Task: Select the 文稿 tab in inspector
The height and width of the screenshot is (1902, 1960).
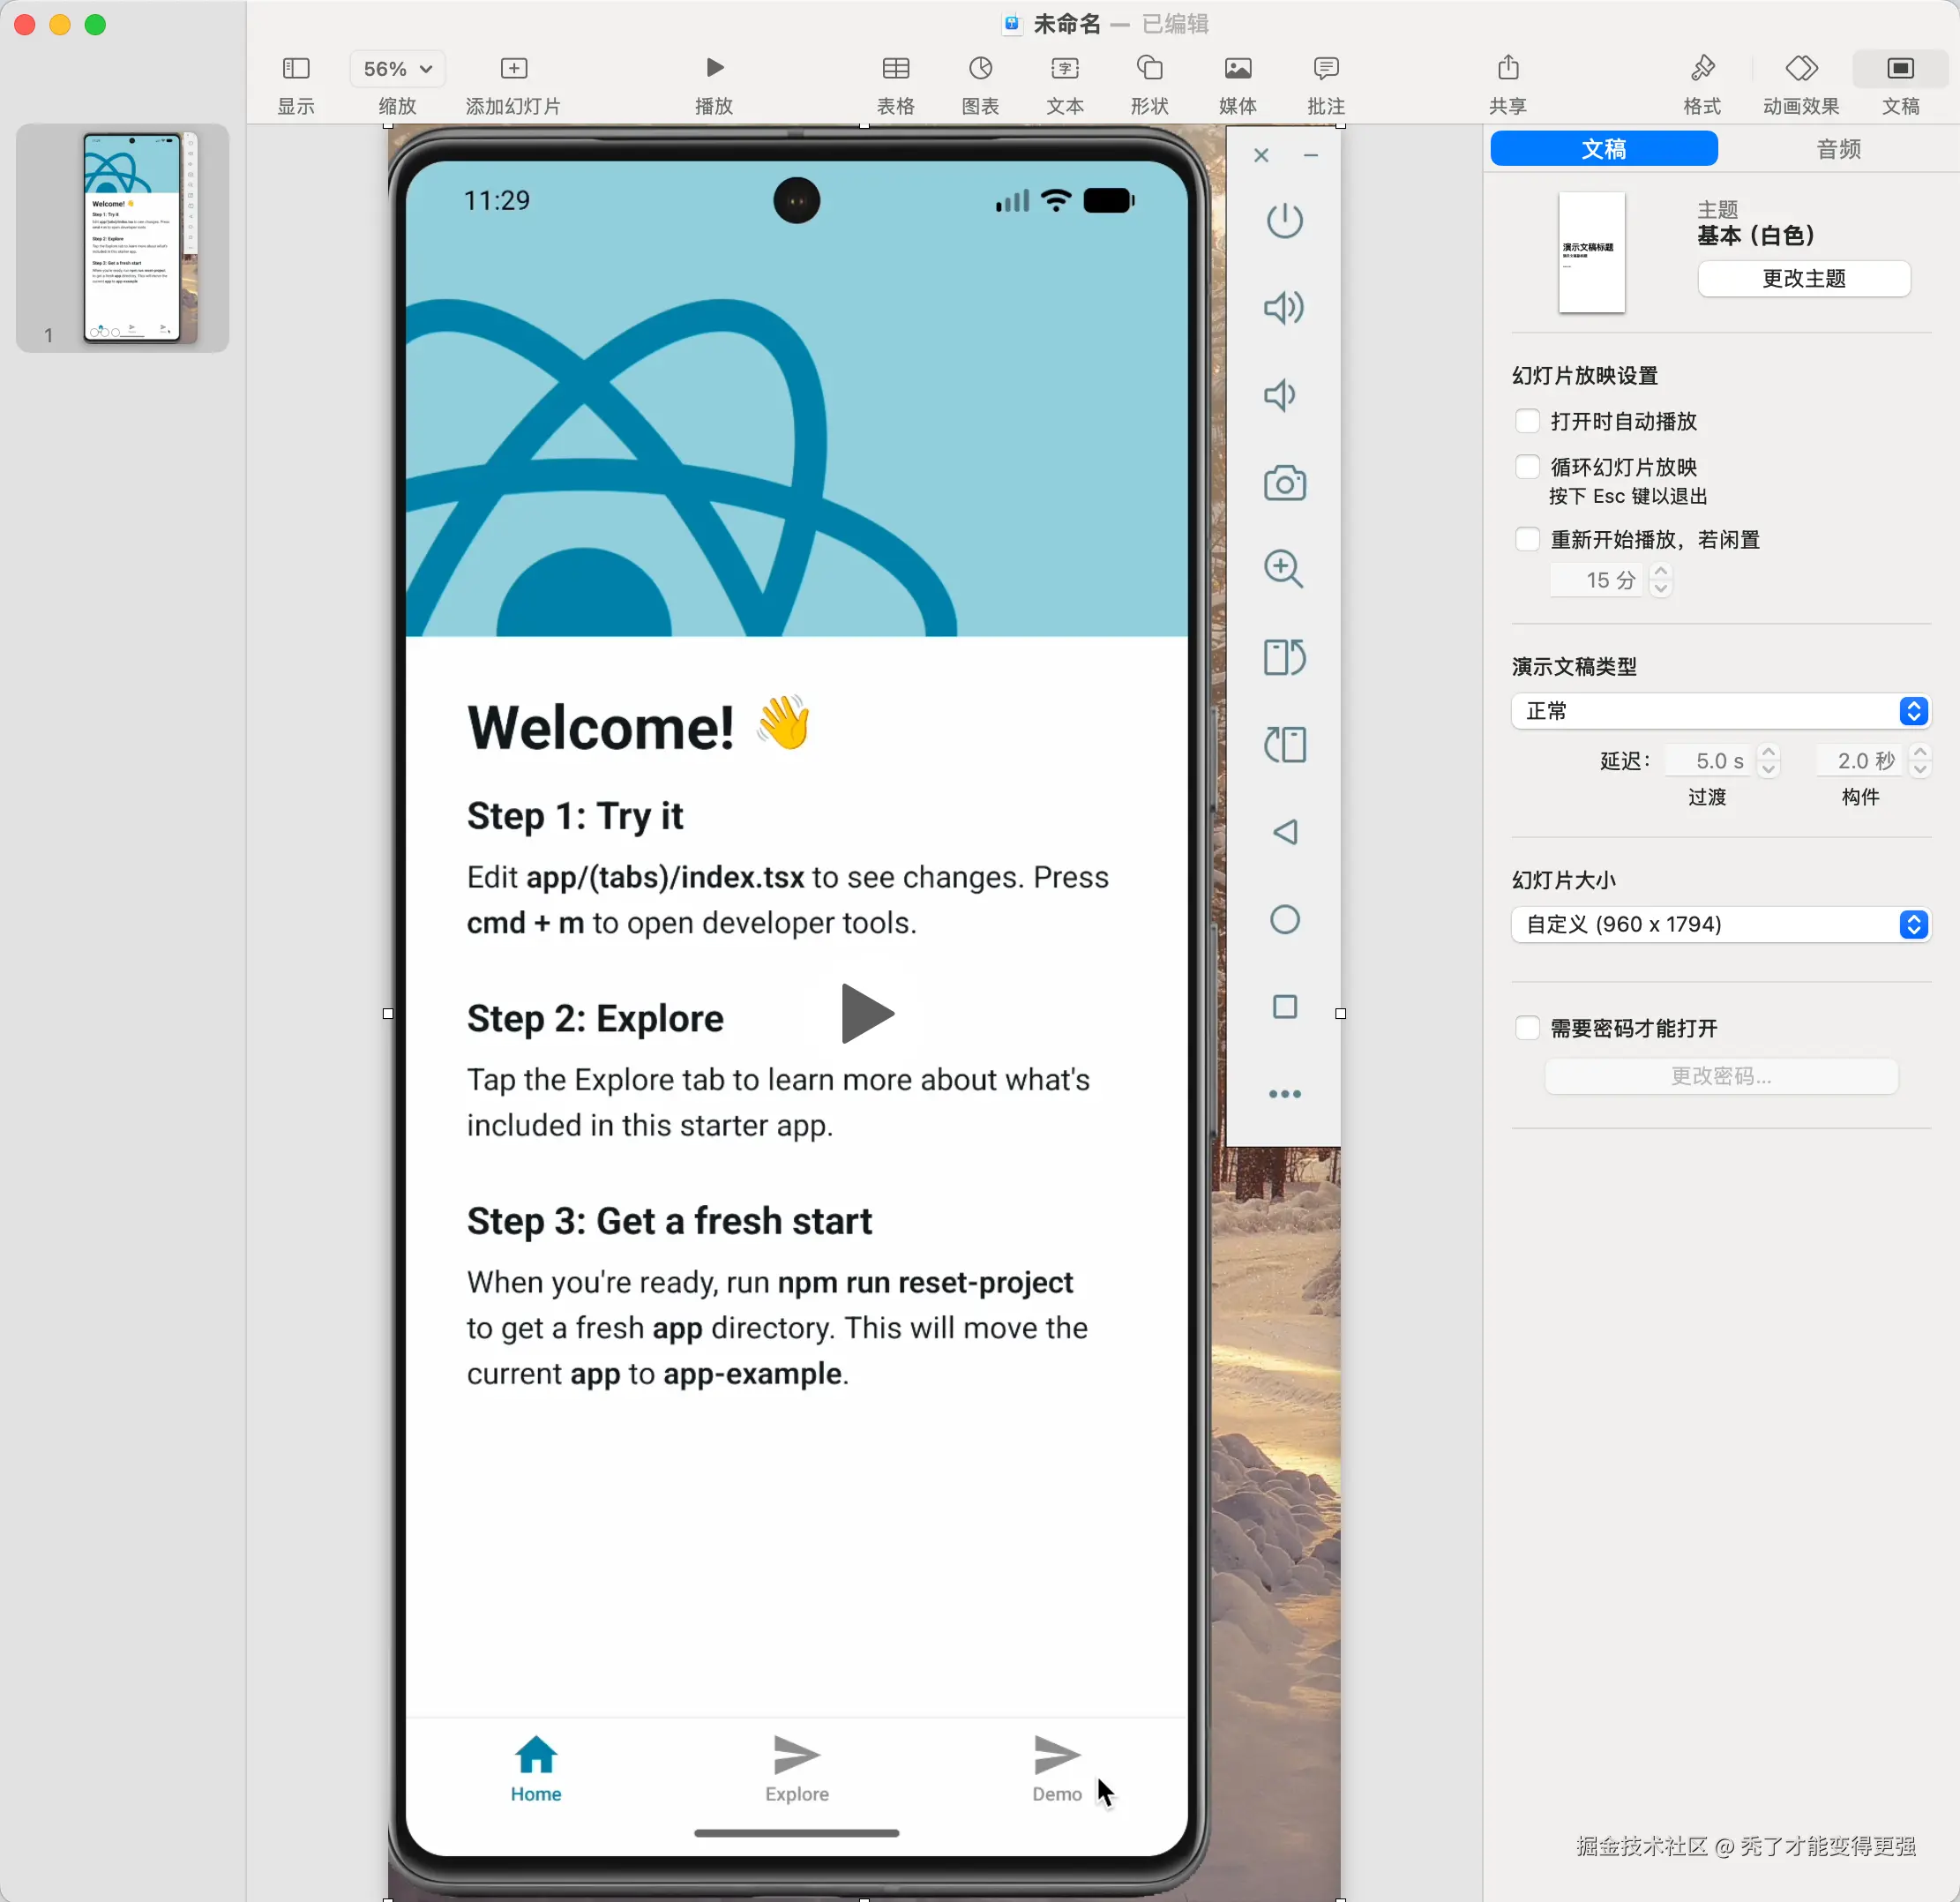Action: (1603, 149)
